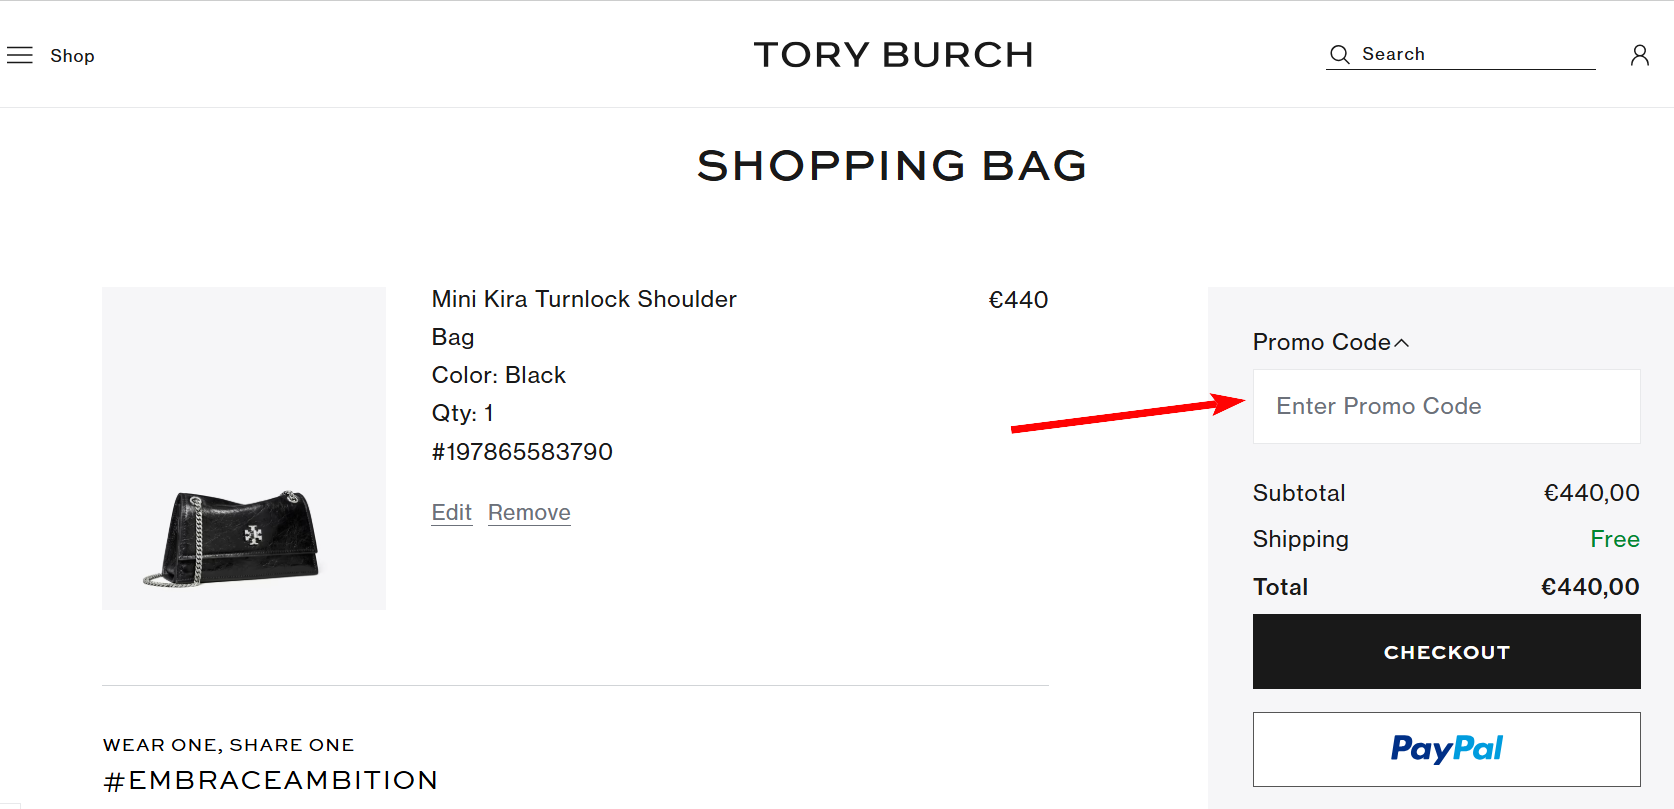Open the hamburger Shop menu
This screenshot has height=809, width=1674.
(x=19, y=55)
